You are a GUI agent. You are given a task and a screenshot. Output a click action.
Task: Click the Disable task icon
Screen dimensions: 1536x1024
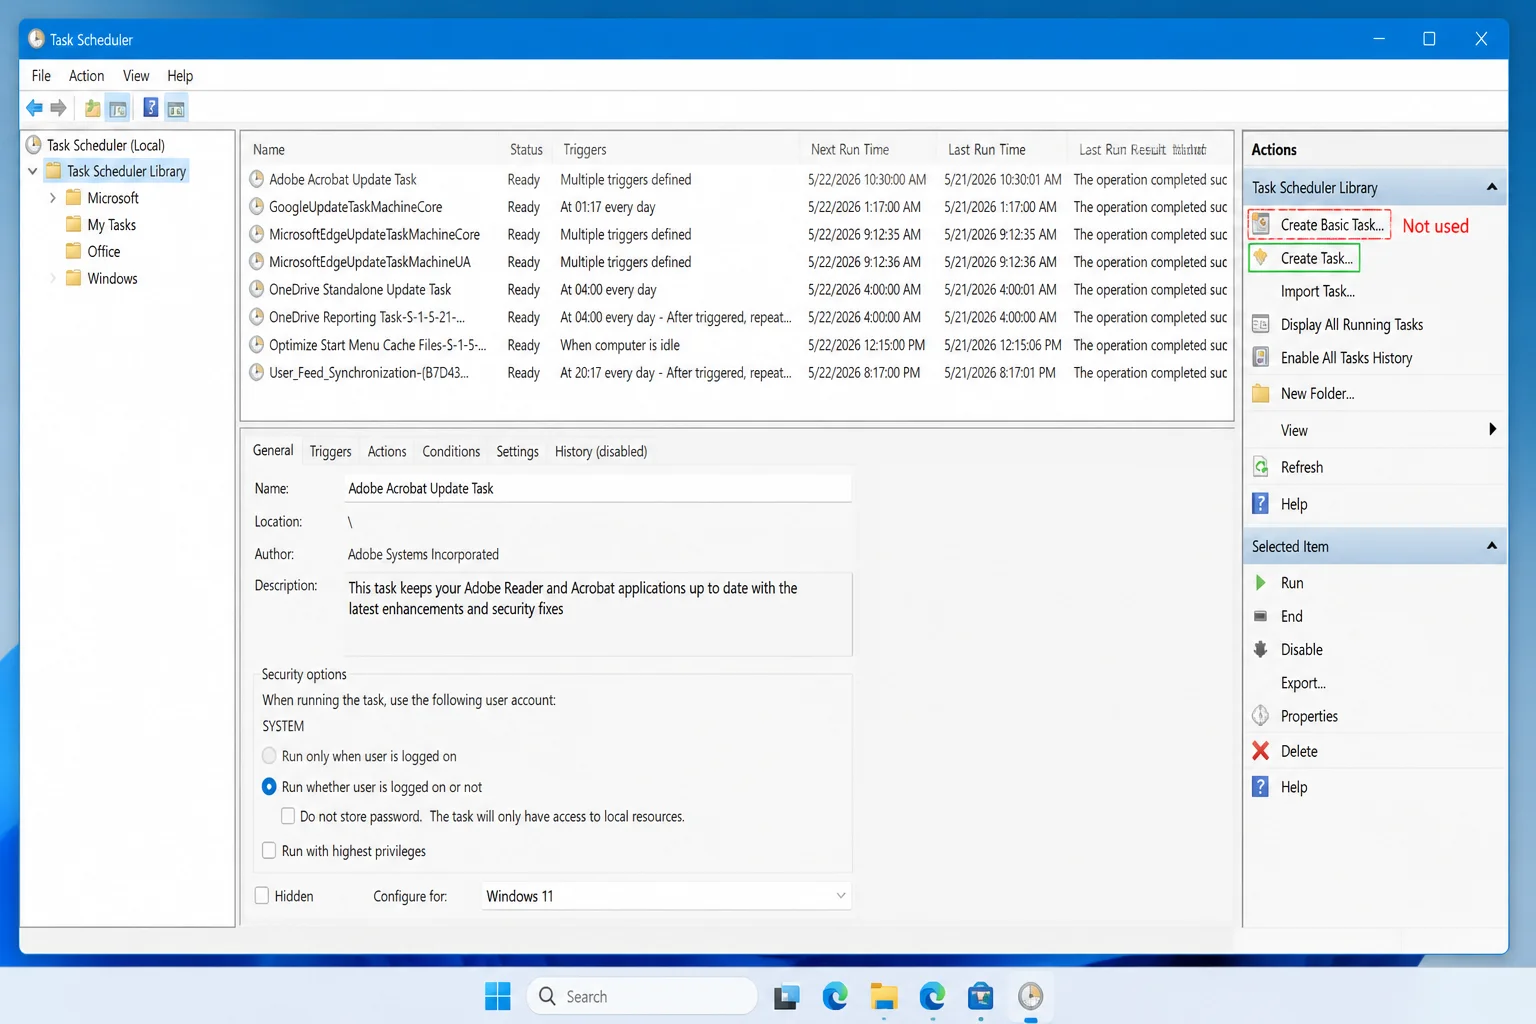1261,649
